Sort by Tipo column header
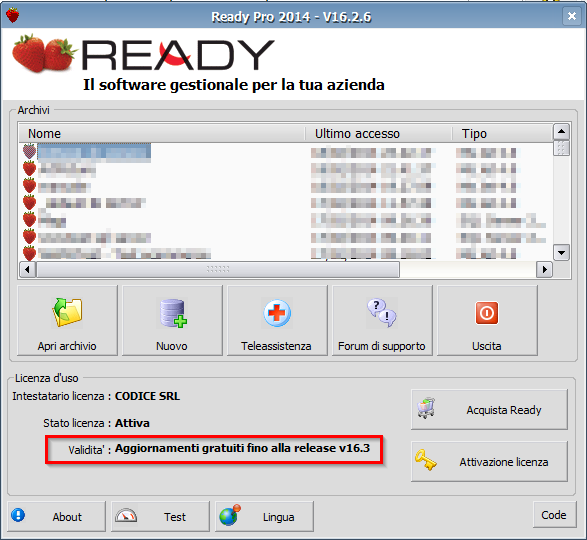Screen dimensions: 587x540 502,134
